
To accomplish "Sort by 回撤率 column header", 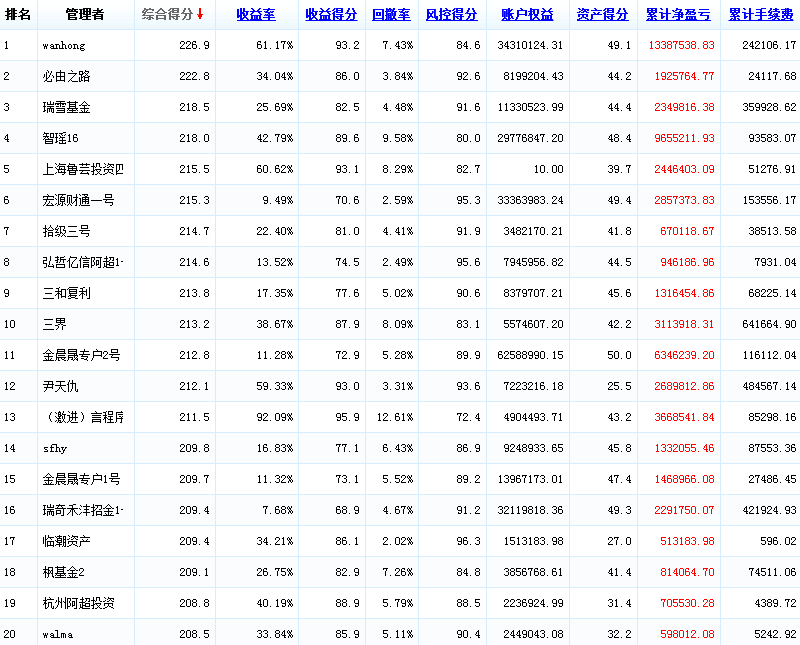I will (x=391, y=15).
